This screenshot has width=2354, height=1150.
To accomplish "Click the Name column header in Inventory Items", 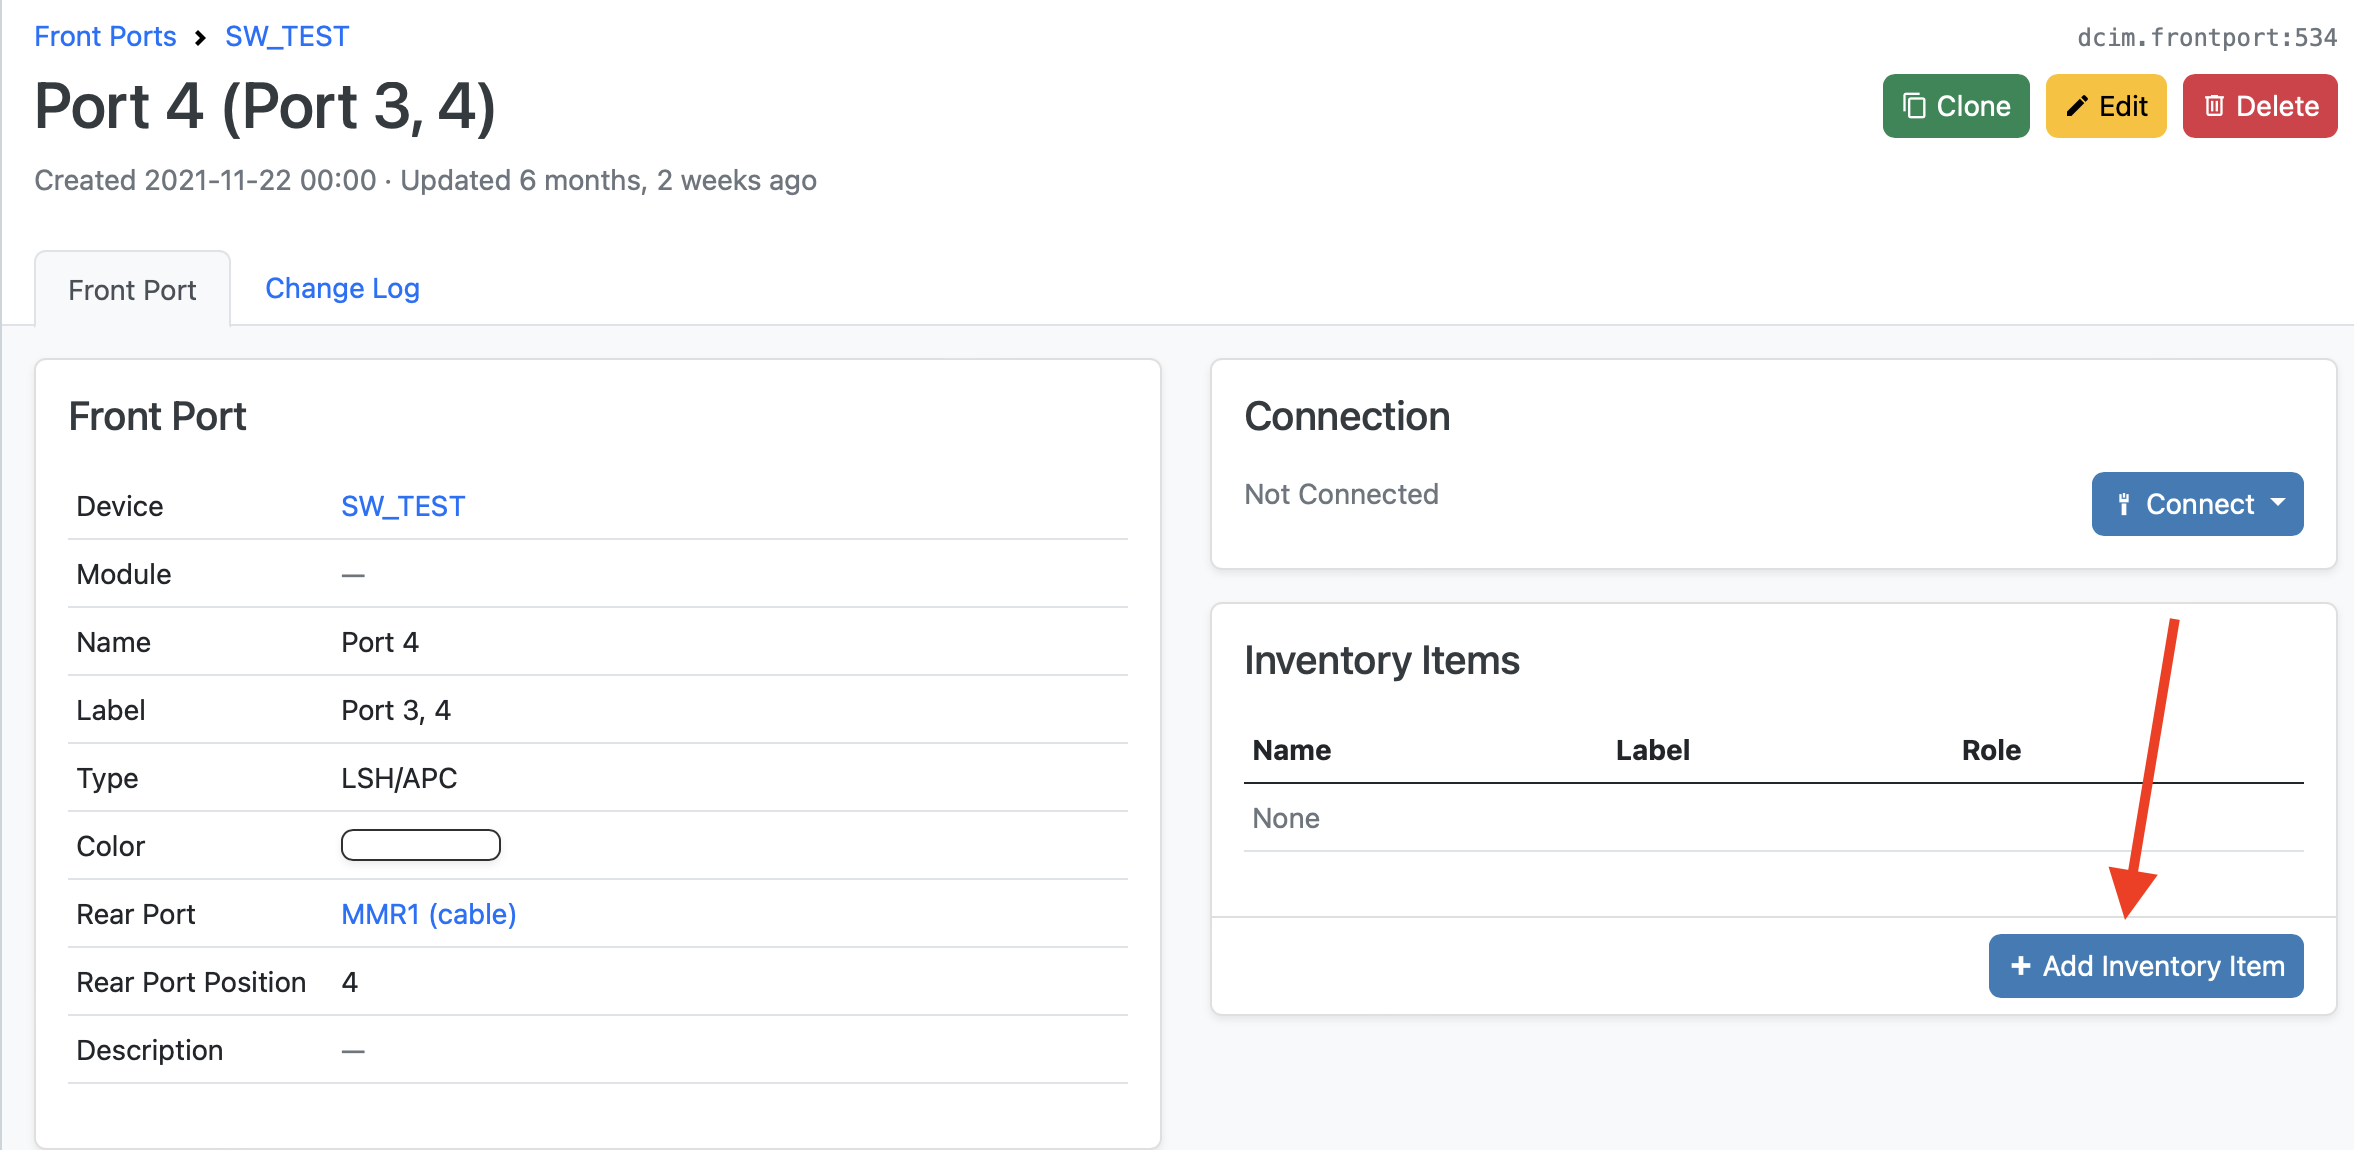I will coord(1291,750).
